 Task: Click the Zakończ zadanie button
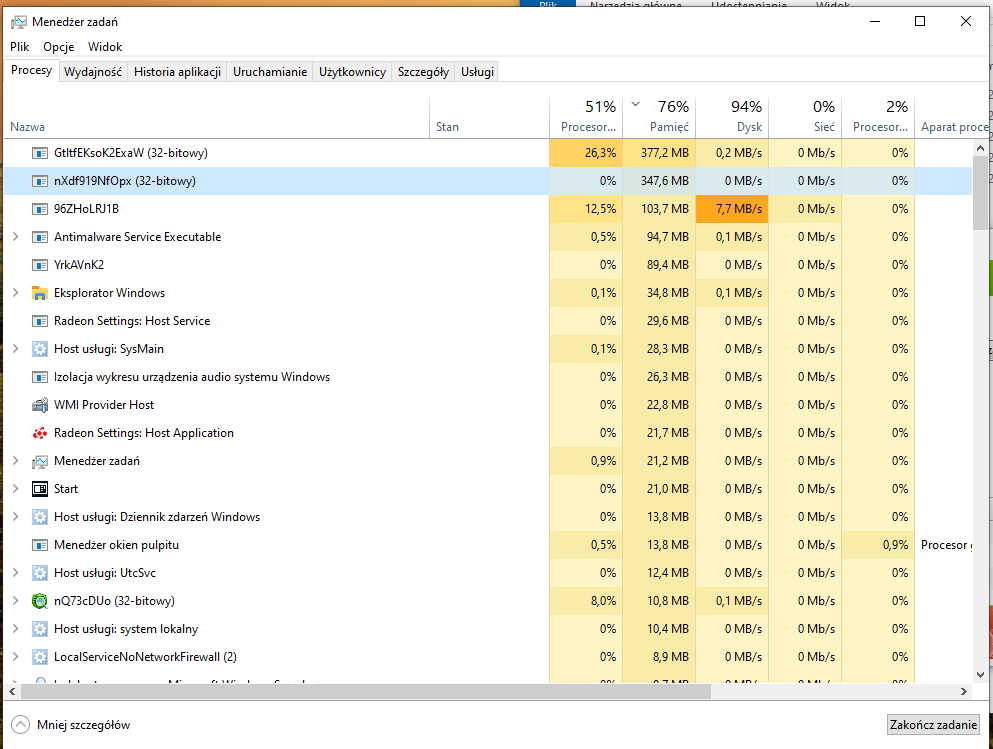tap(933, 725)
